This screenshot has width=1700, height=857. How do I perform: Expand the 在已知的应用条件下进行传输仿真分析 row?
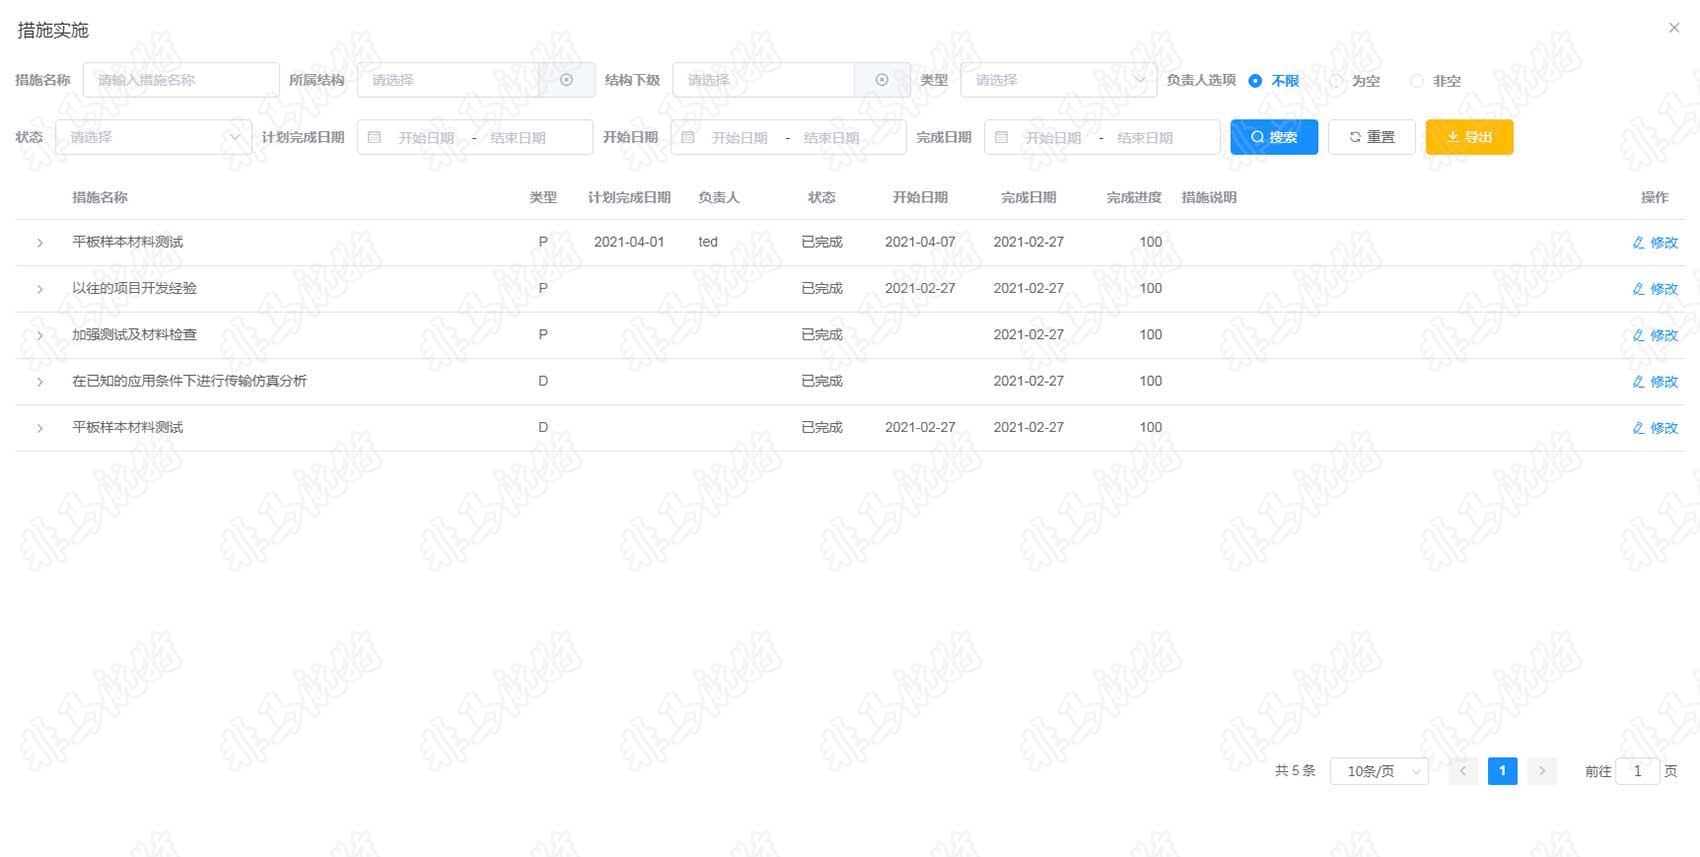pos(40,382)
